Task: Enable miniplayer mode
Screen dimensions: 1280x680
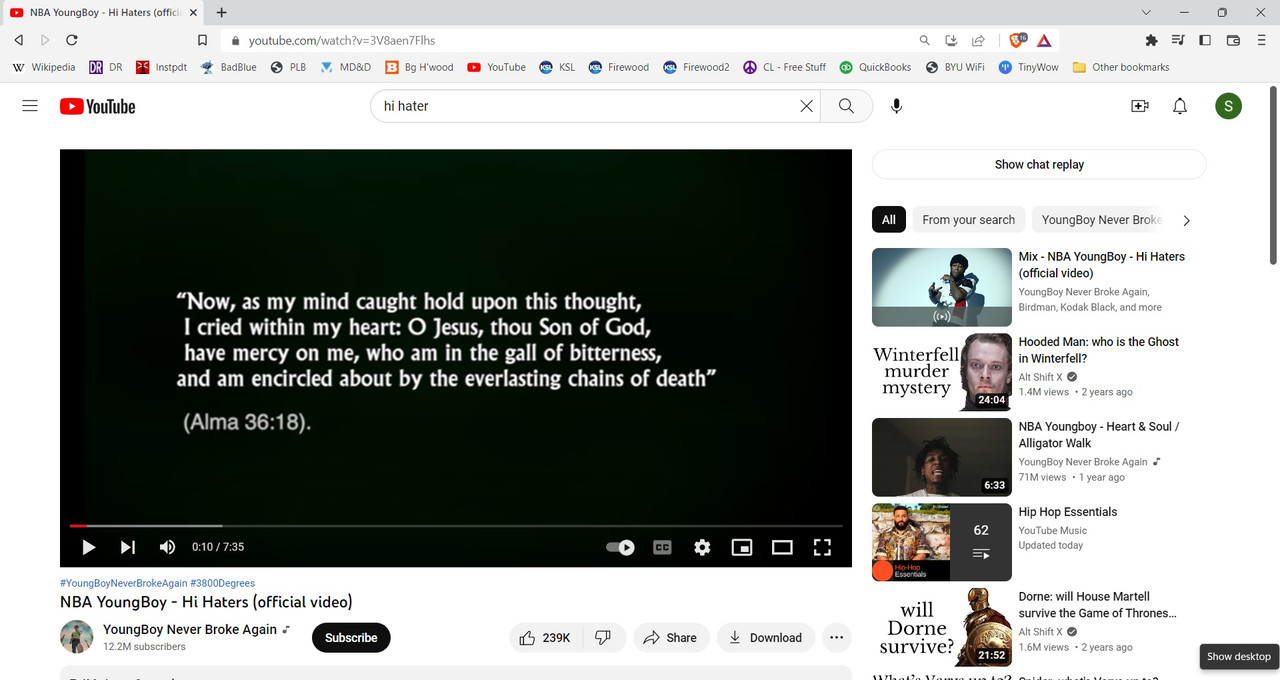Action: [x=742, y=547]
